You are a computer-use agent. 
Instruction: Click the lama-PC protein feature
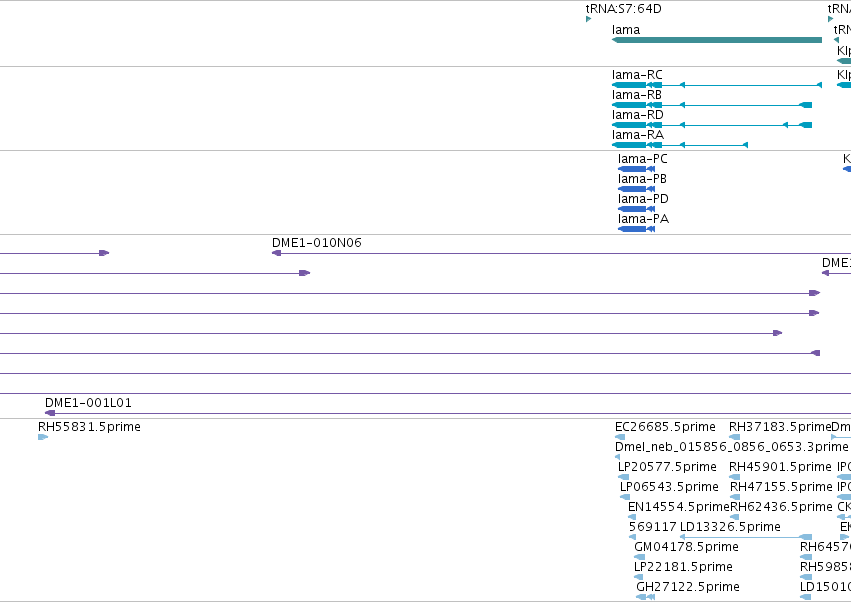[x=636, y=169]
